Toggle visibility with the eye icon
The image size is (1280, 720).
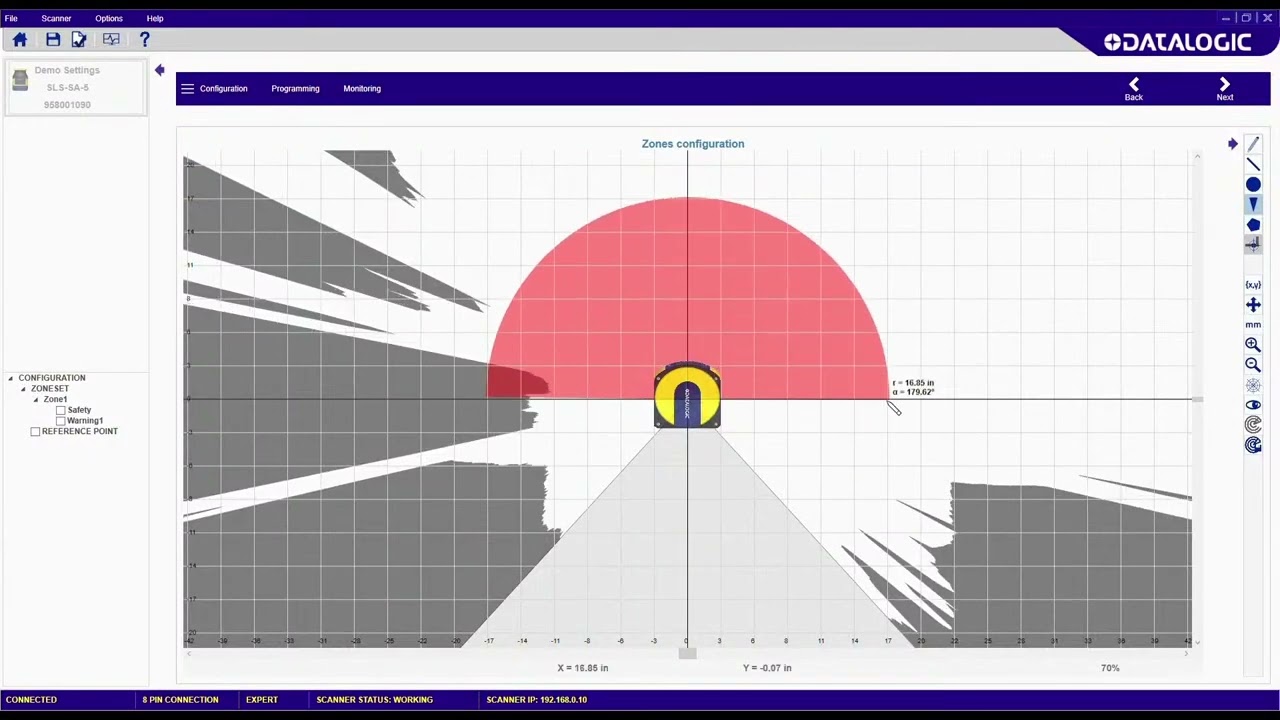[x=1253, y=405]
